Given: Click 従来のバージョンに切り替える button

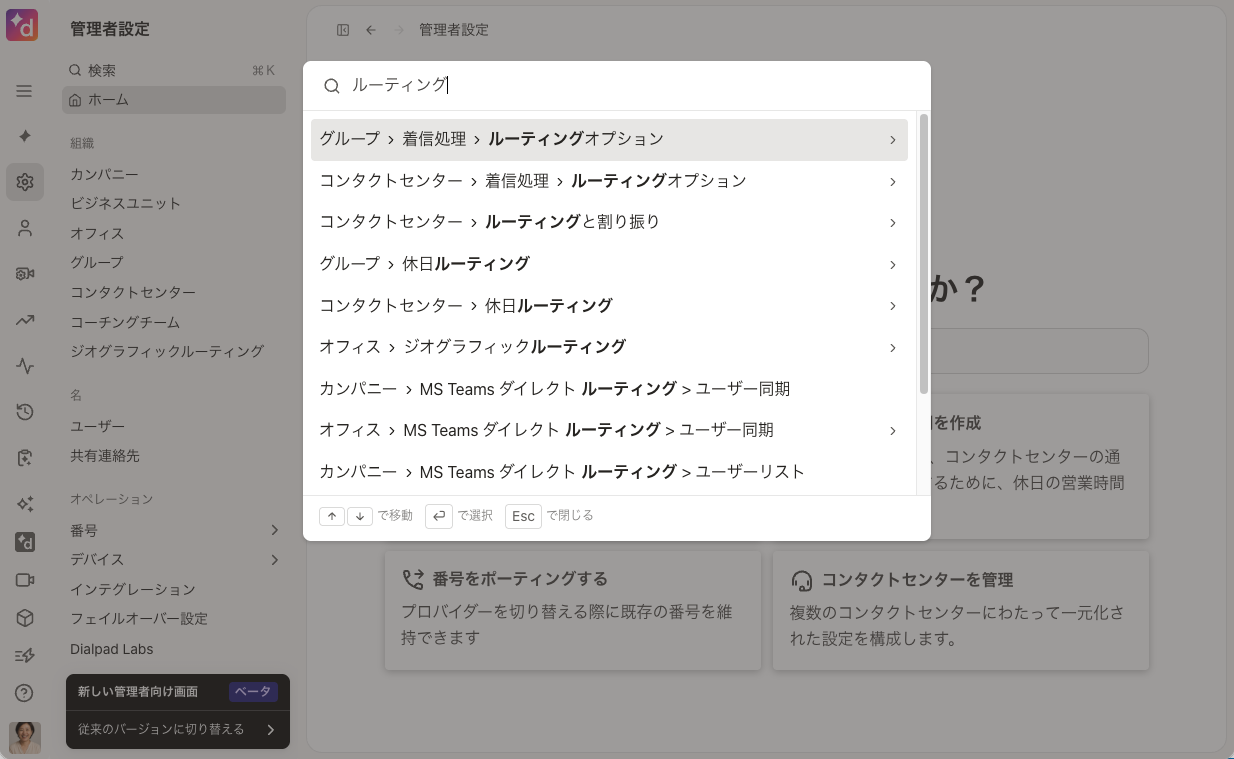Looking at the screenshot, I should 178,730.
